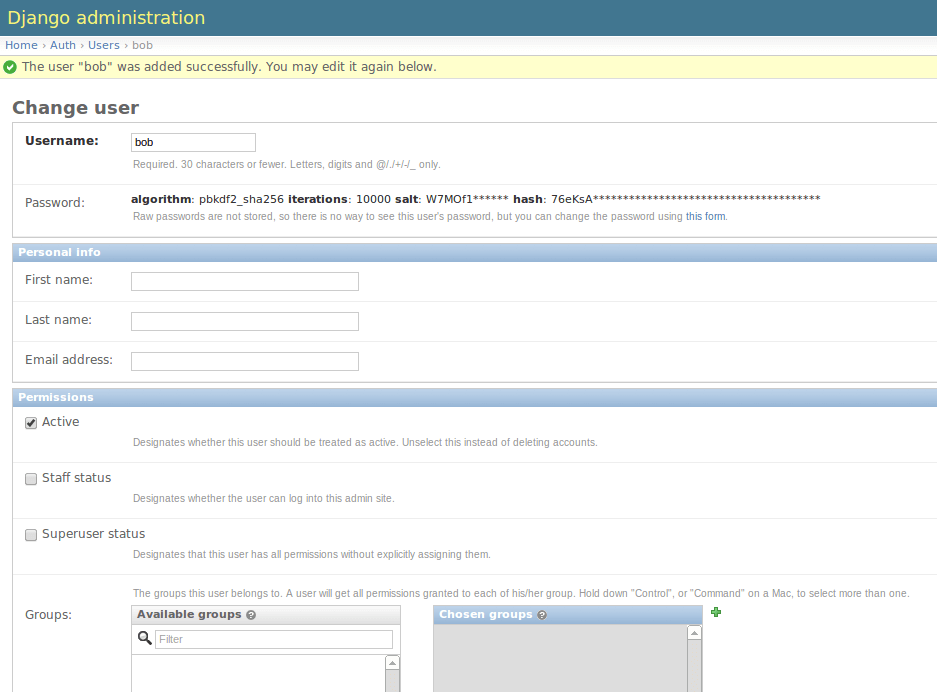Screen dimensions: 937x692
Task: Click the Chosen groups help question icon
Action: coord(542,615)
